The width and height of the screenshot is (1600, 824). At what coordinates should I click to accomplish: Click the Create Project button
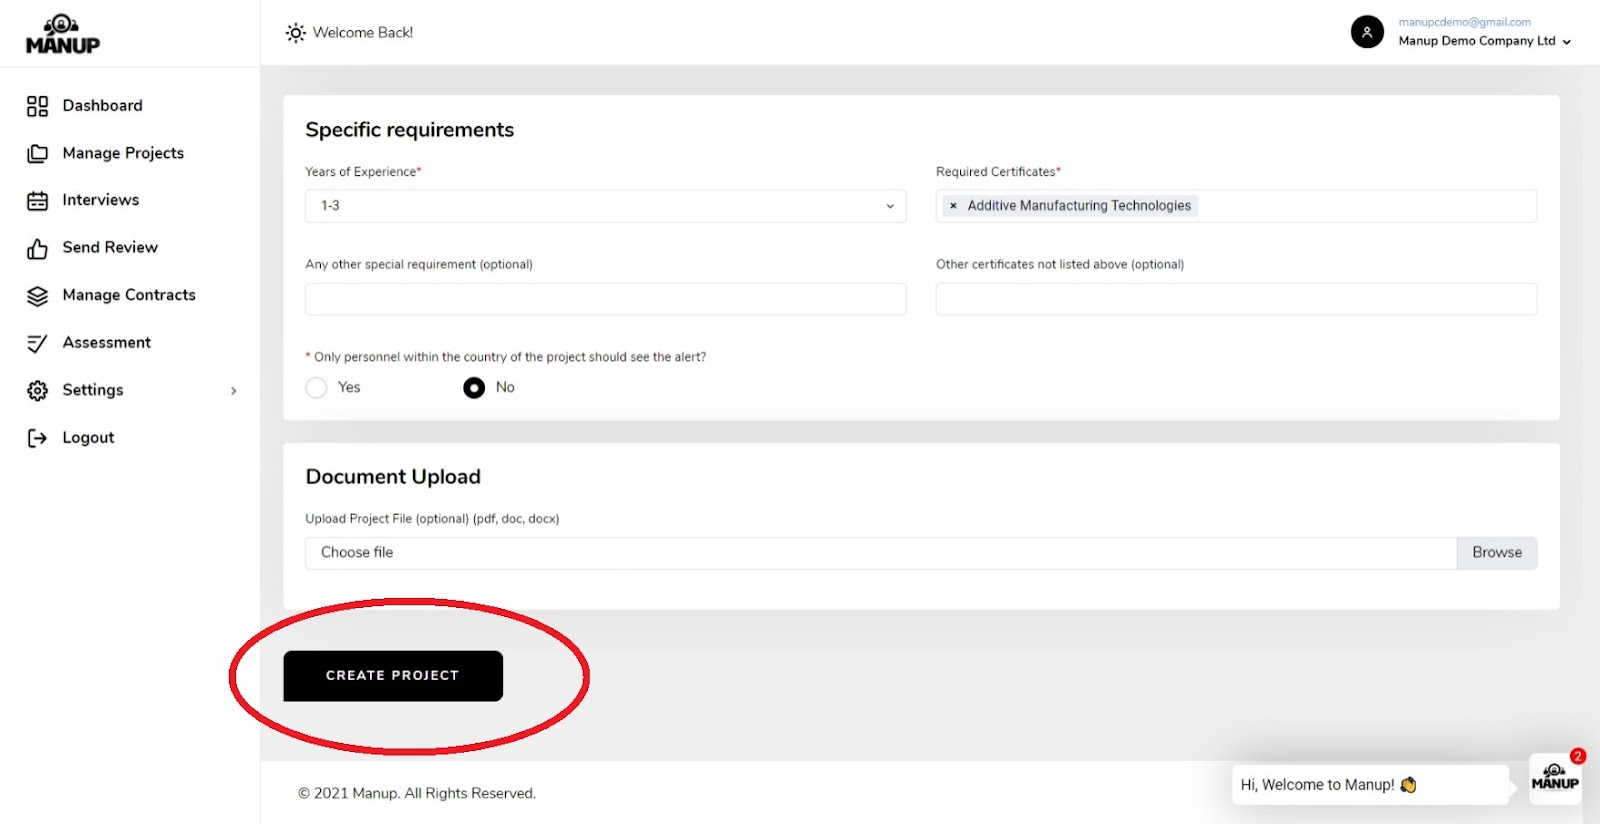393,676
